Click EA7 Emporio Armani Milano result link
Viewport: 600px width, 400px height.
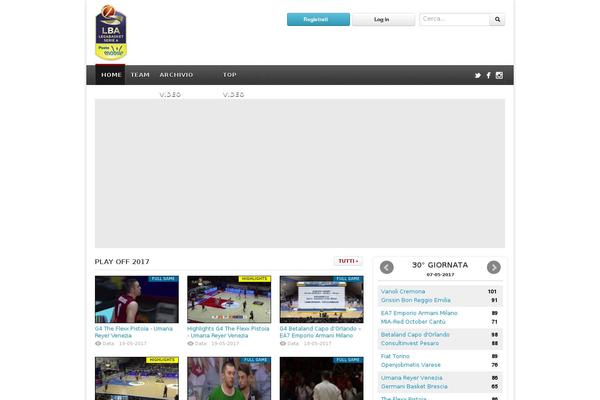tap(419, 313)
